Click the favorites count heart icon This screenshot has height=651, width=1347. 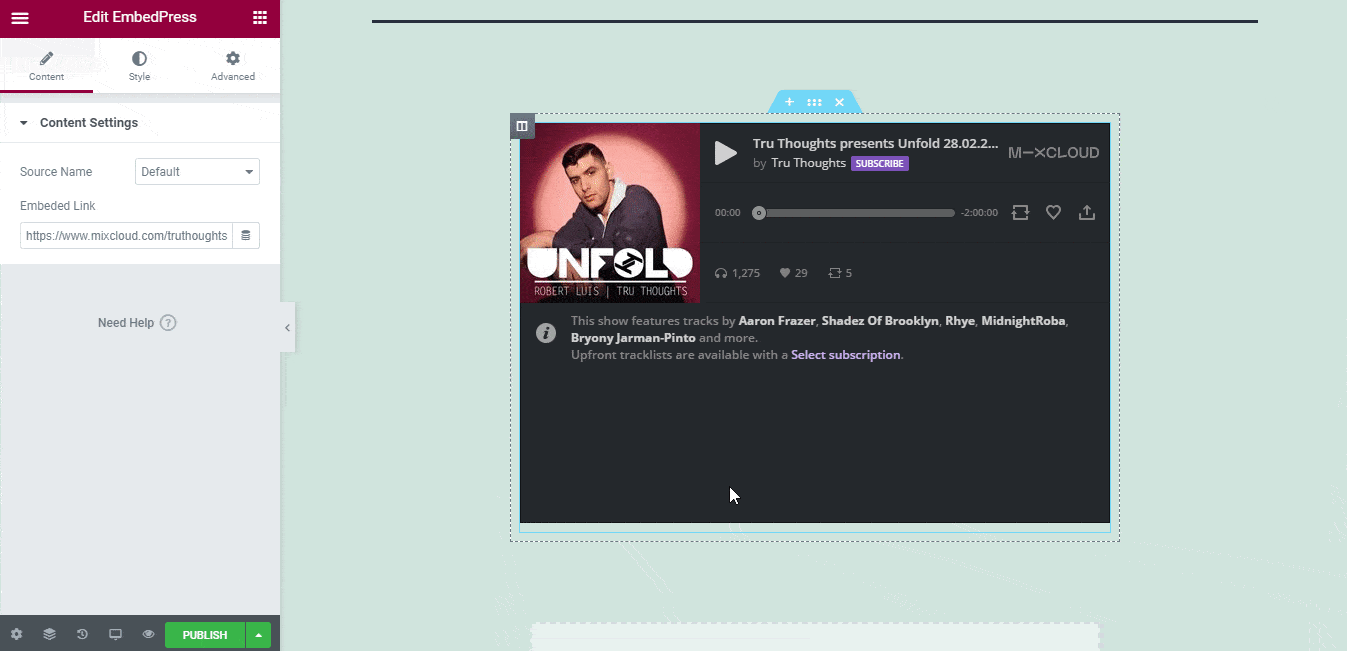pyautogui.click(x=785, y=273)
